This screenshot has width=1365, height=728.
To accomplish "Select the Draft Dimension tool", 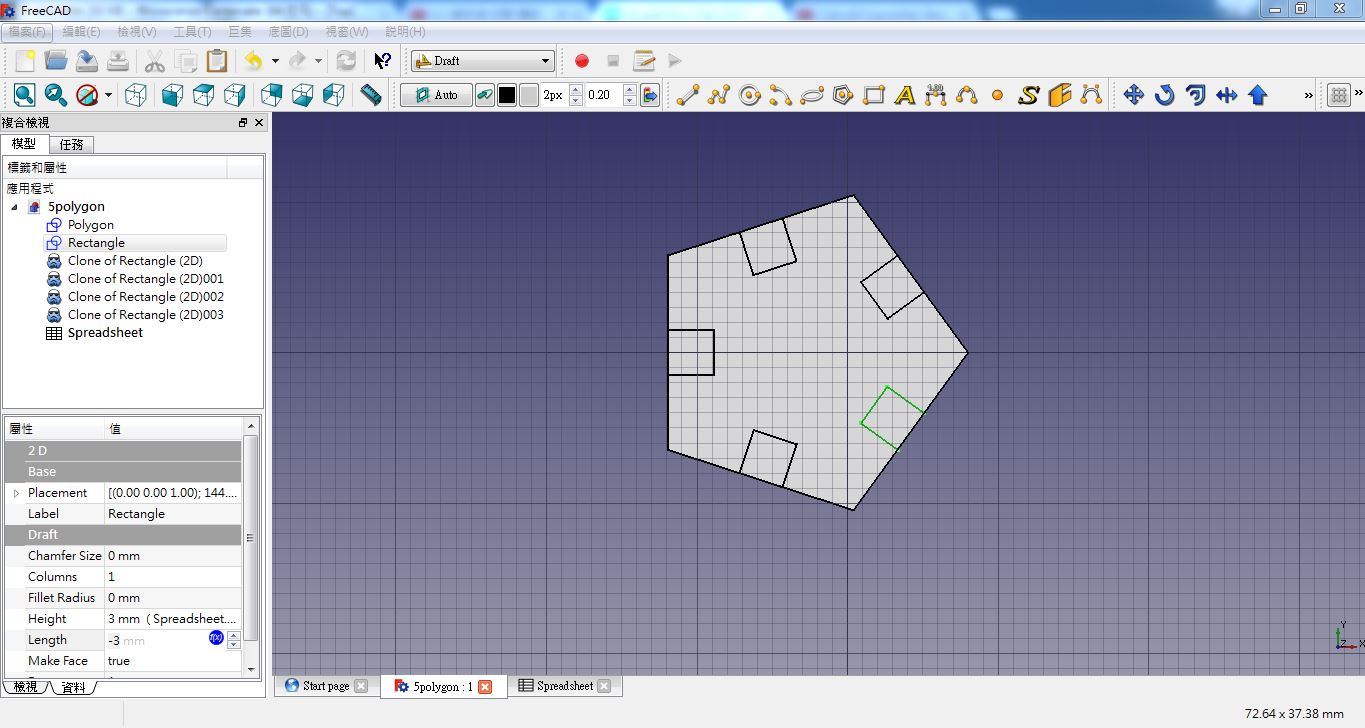I will [936, 95].
